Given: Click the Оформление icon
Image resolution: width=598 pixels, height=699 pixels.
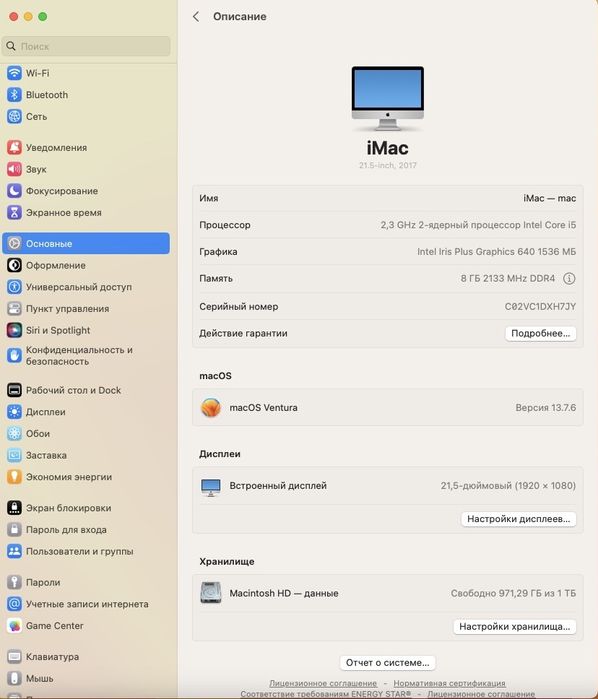Looking at the screenshot, I should click(14, 265).
